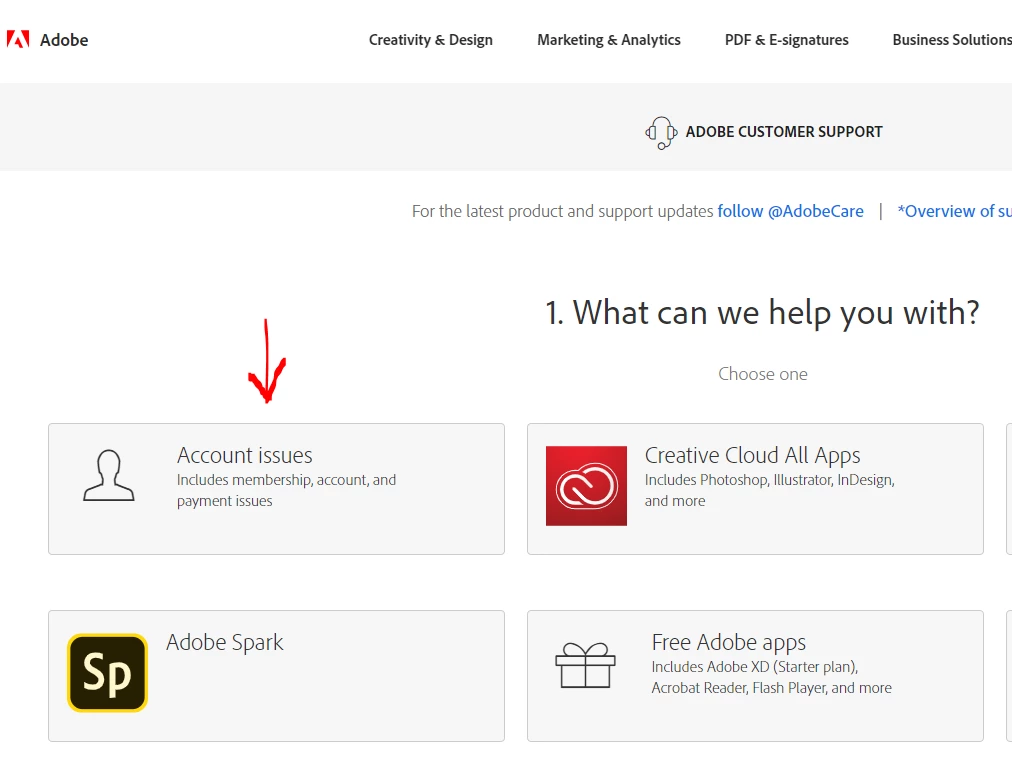Click the customer support headset icon

click(x=661, y=132)
